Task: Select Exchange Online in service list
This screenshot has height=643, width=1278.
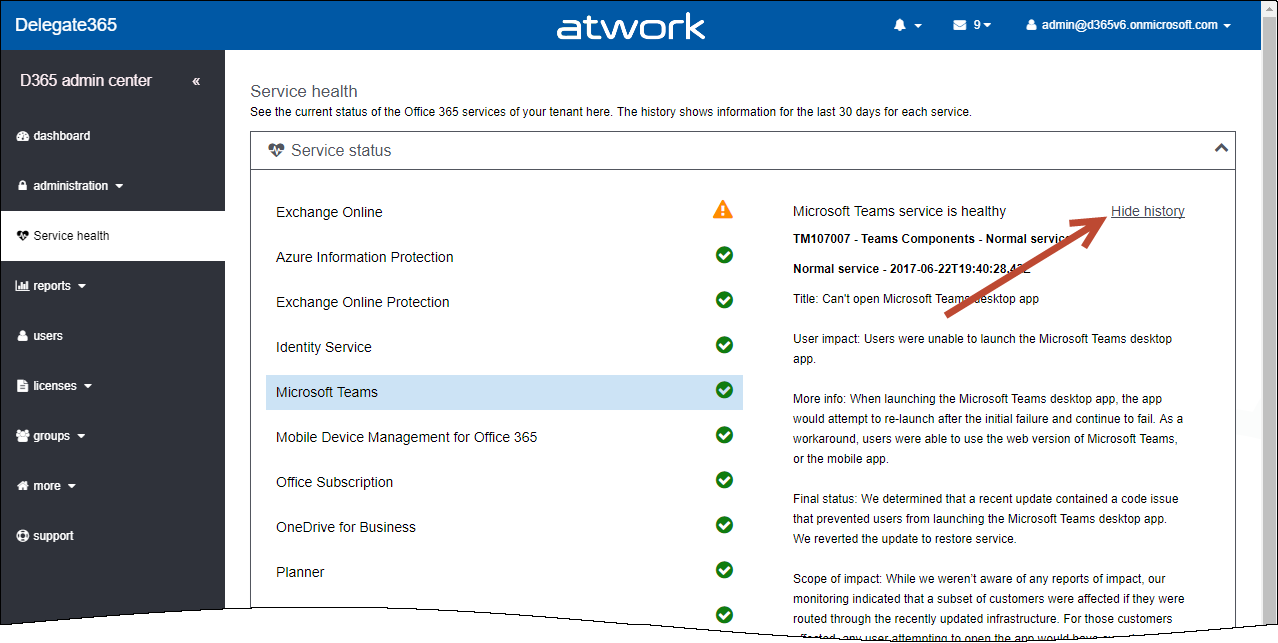Action: click(x=504, y=212)
